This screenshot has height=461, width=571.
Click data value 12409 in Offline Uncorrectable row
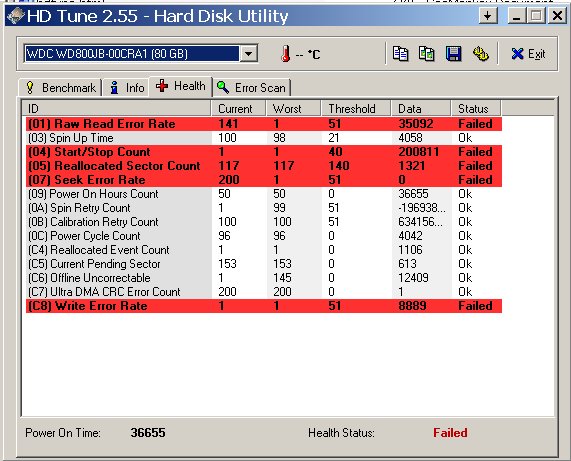pos(413,278)
